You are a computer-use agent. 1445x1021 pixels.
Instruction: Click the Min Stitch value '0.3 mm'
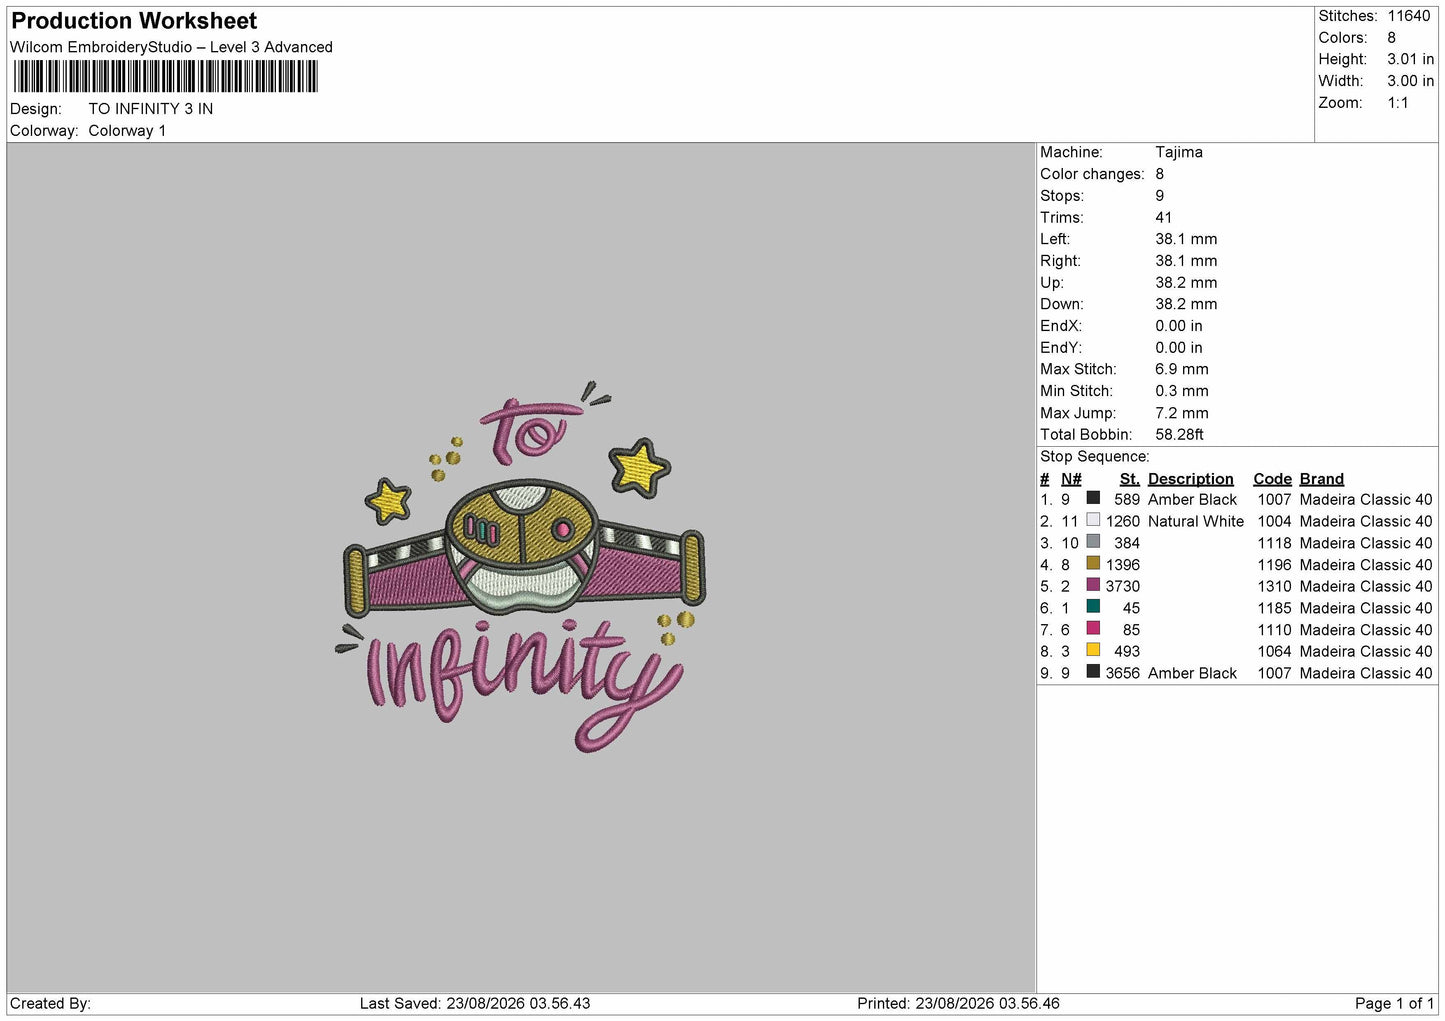point(1182,391)
